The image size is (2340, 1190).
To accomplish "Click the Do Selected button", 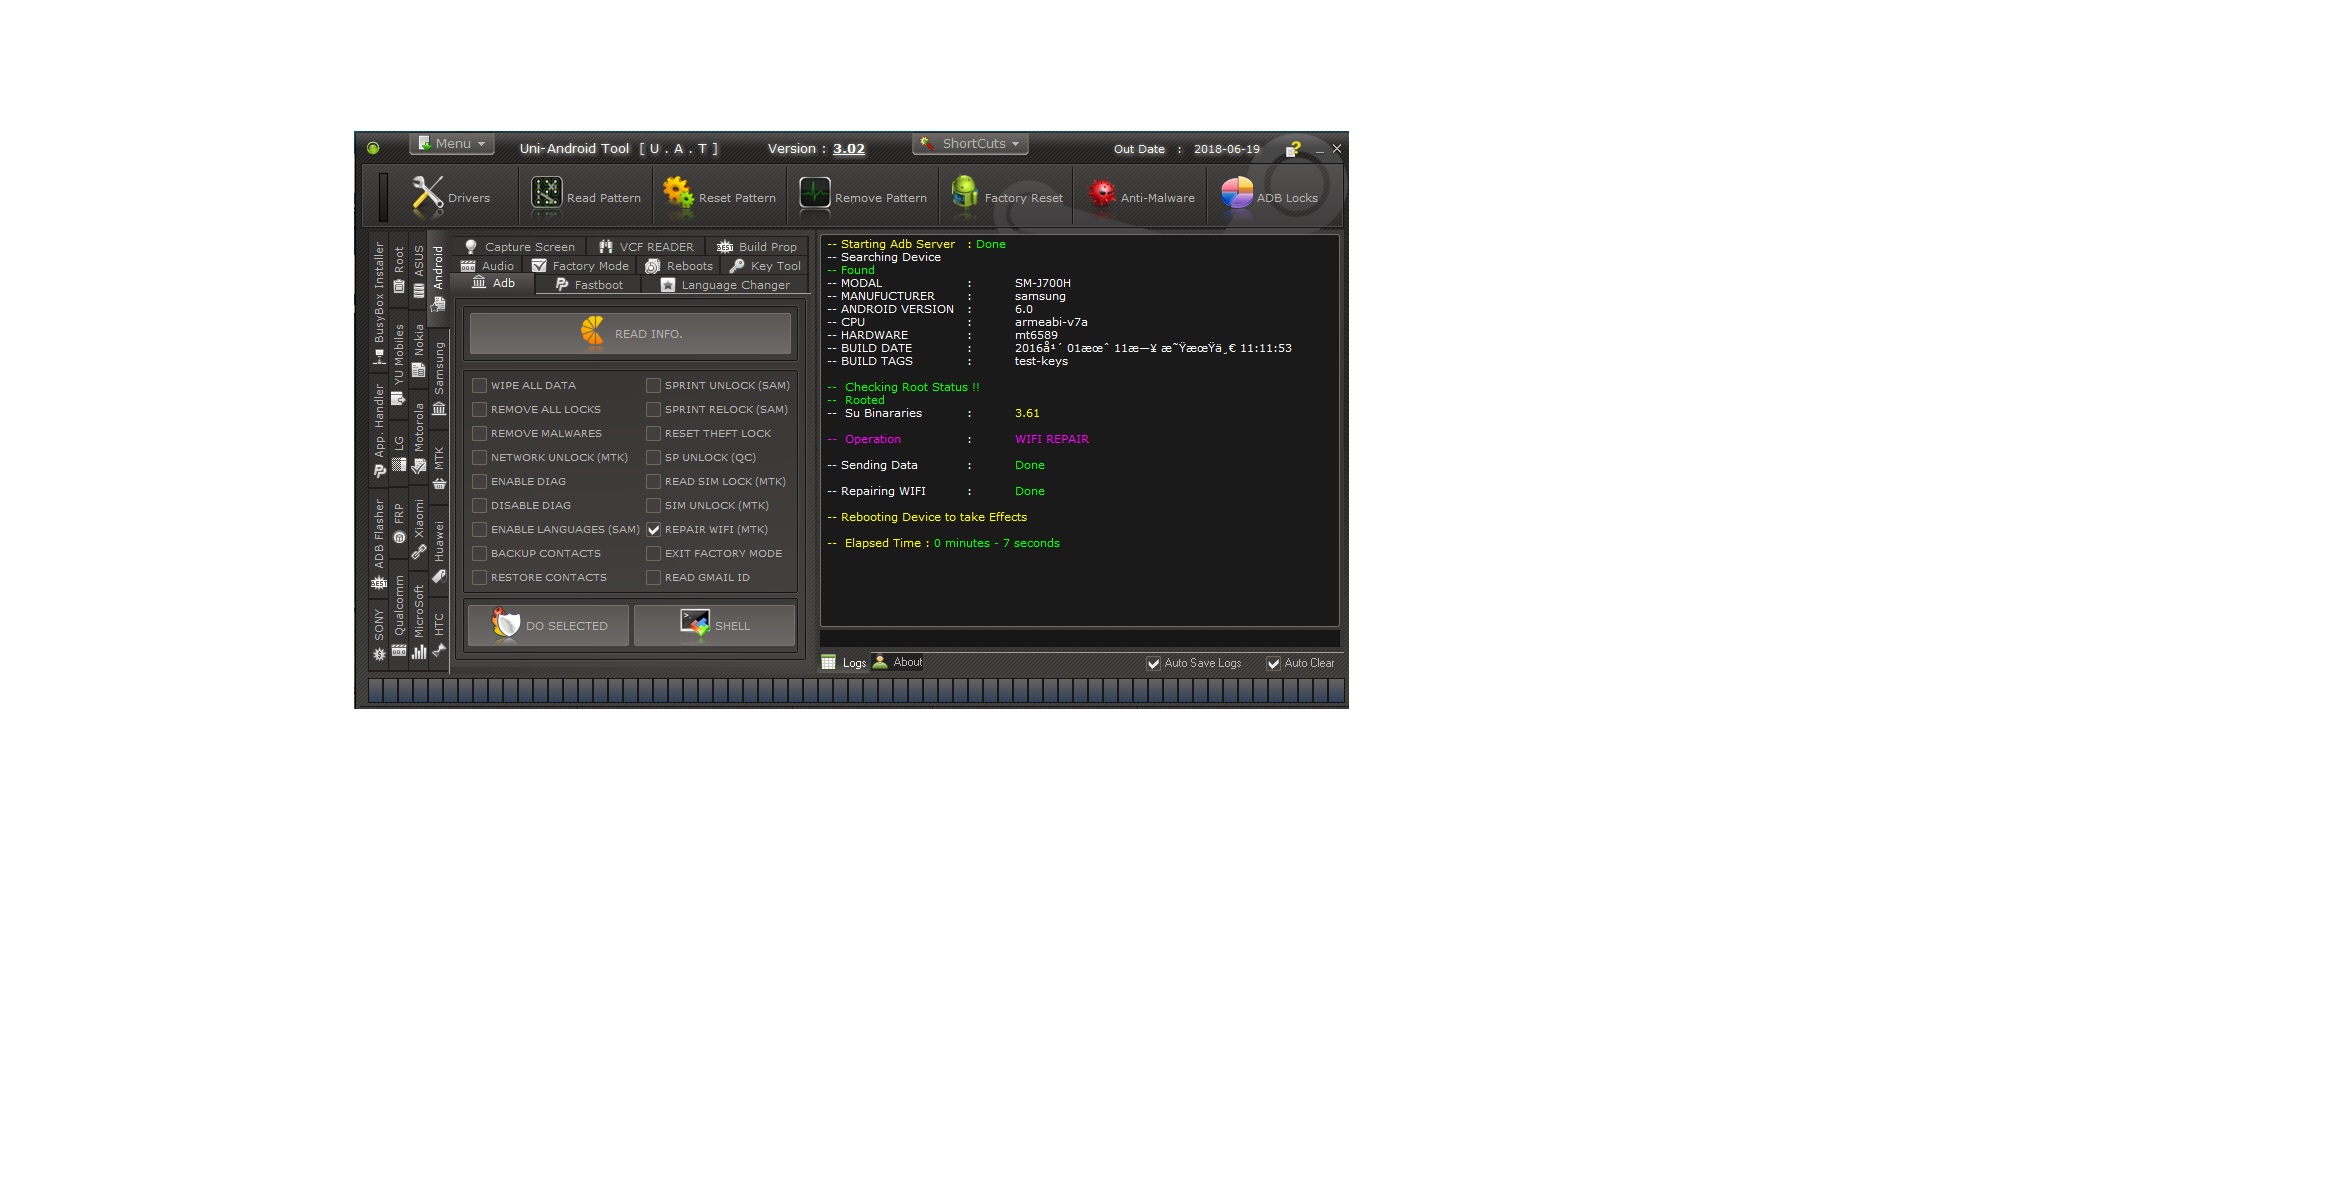I will [x=548, y=625].
